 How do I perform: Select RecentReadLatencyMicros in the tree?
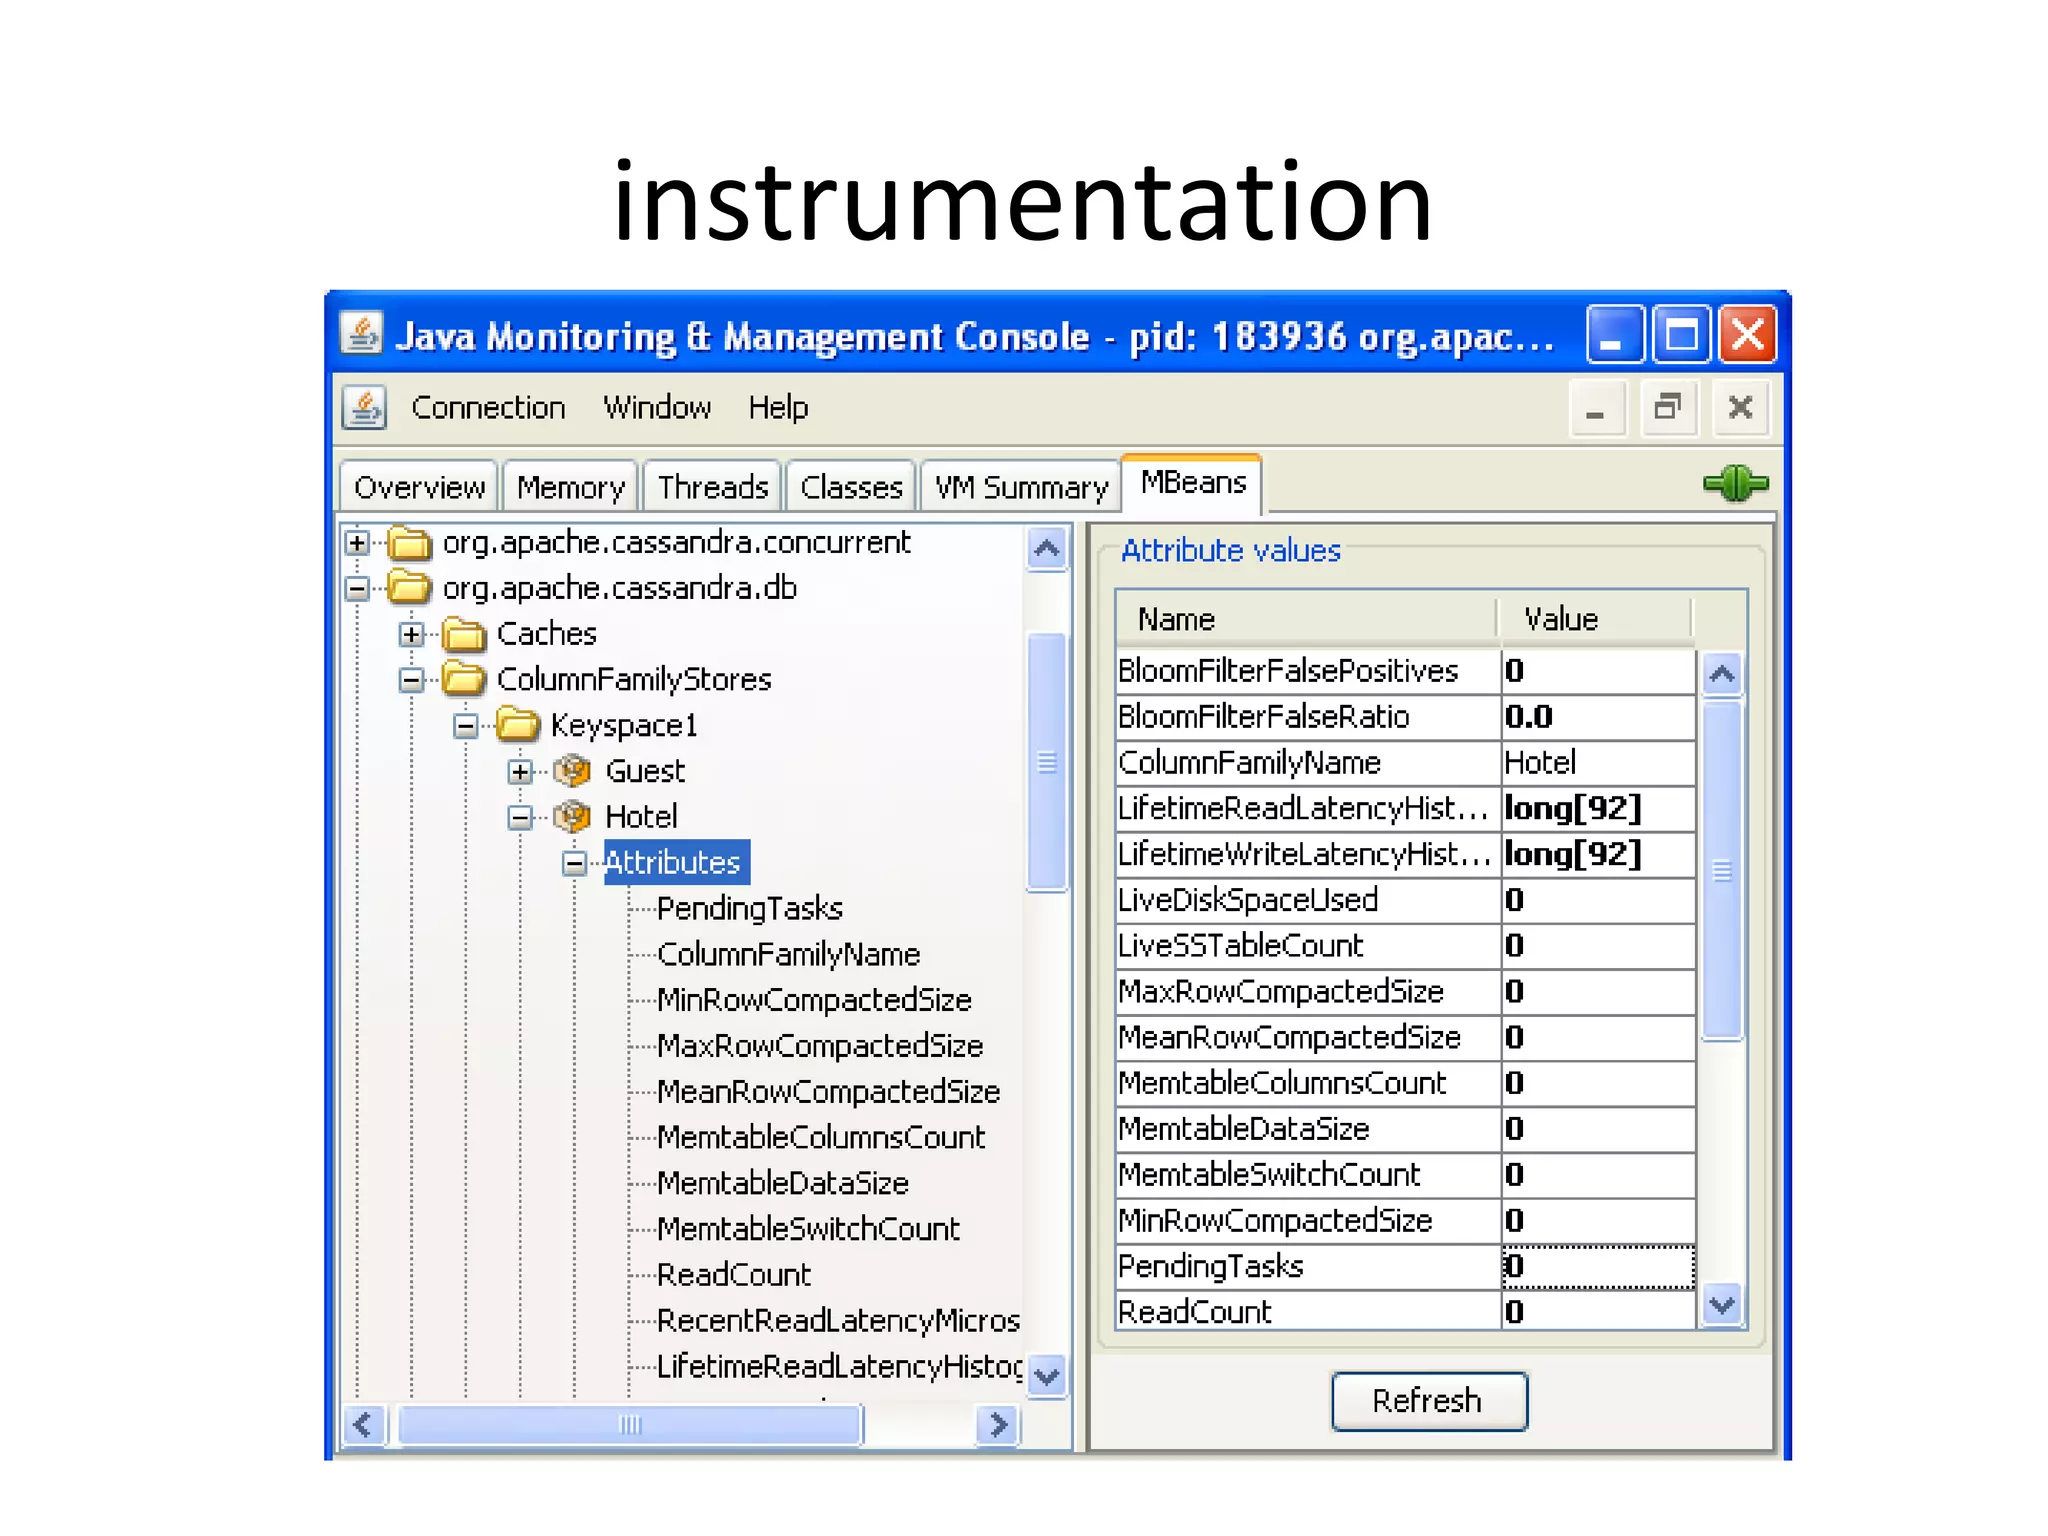(x=839, y=1321)
